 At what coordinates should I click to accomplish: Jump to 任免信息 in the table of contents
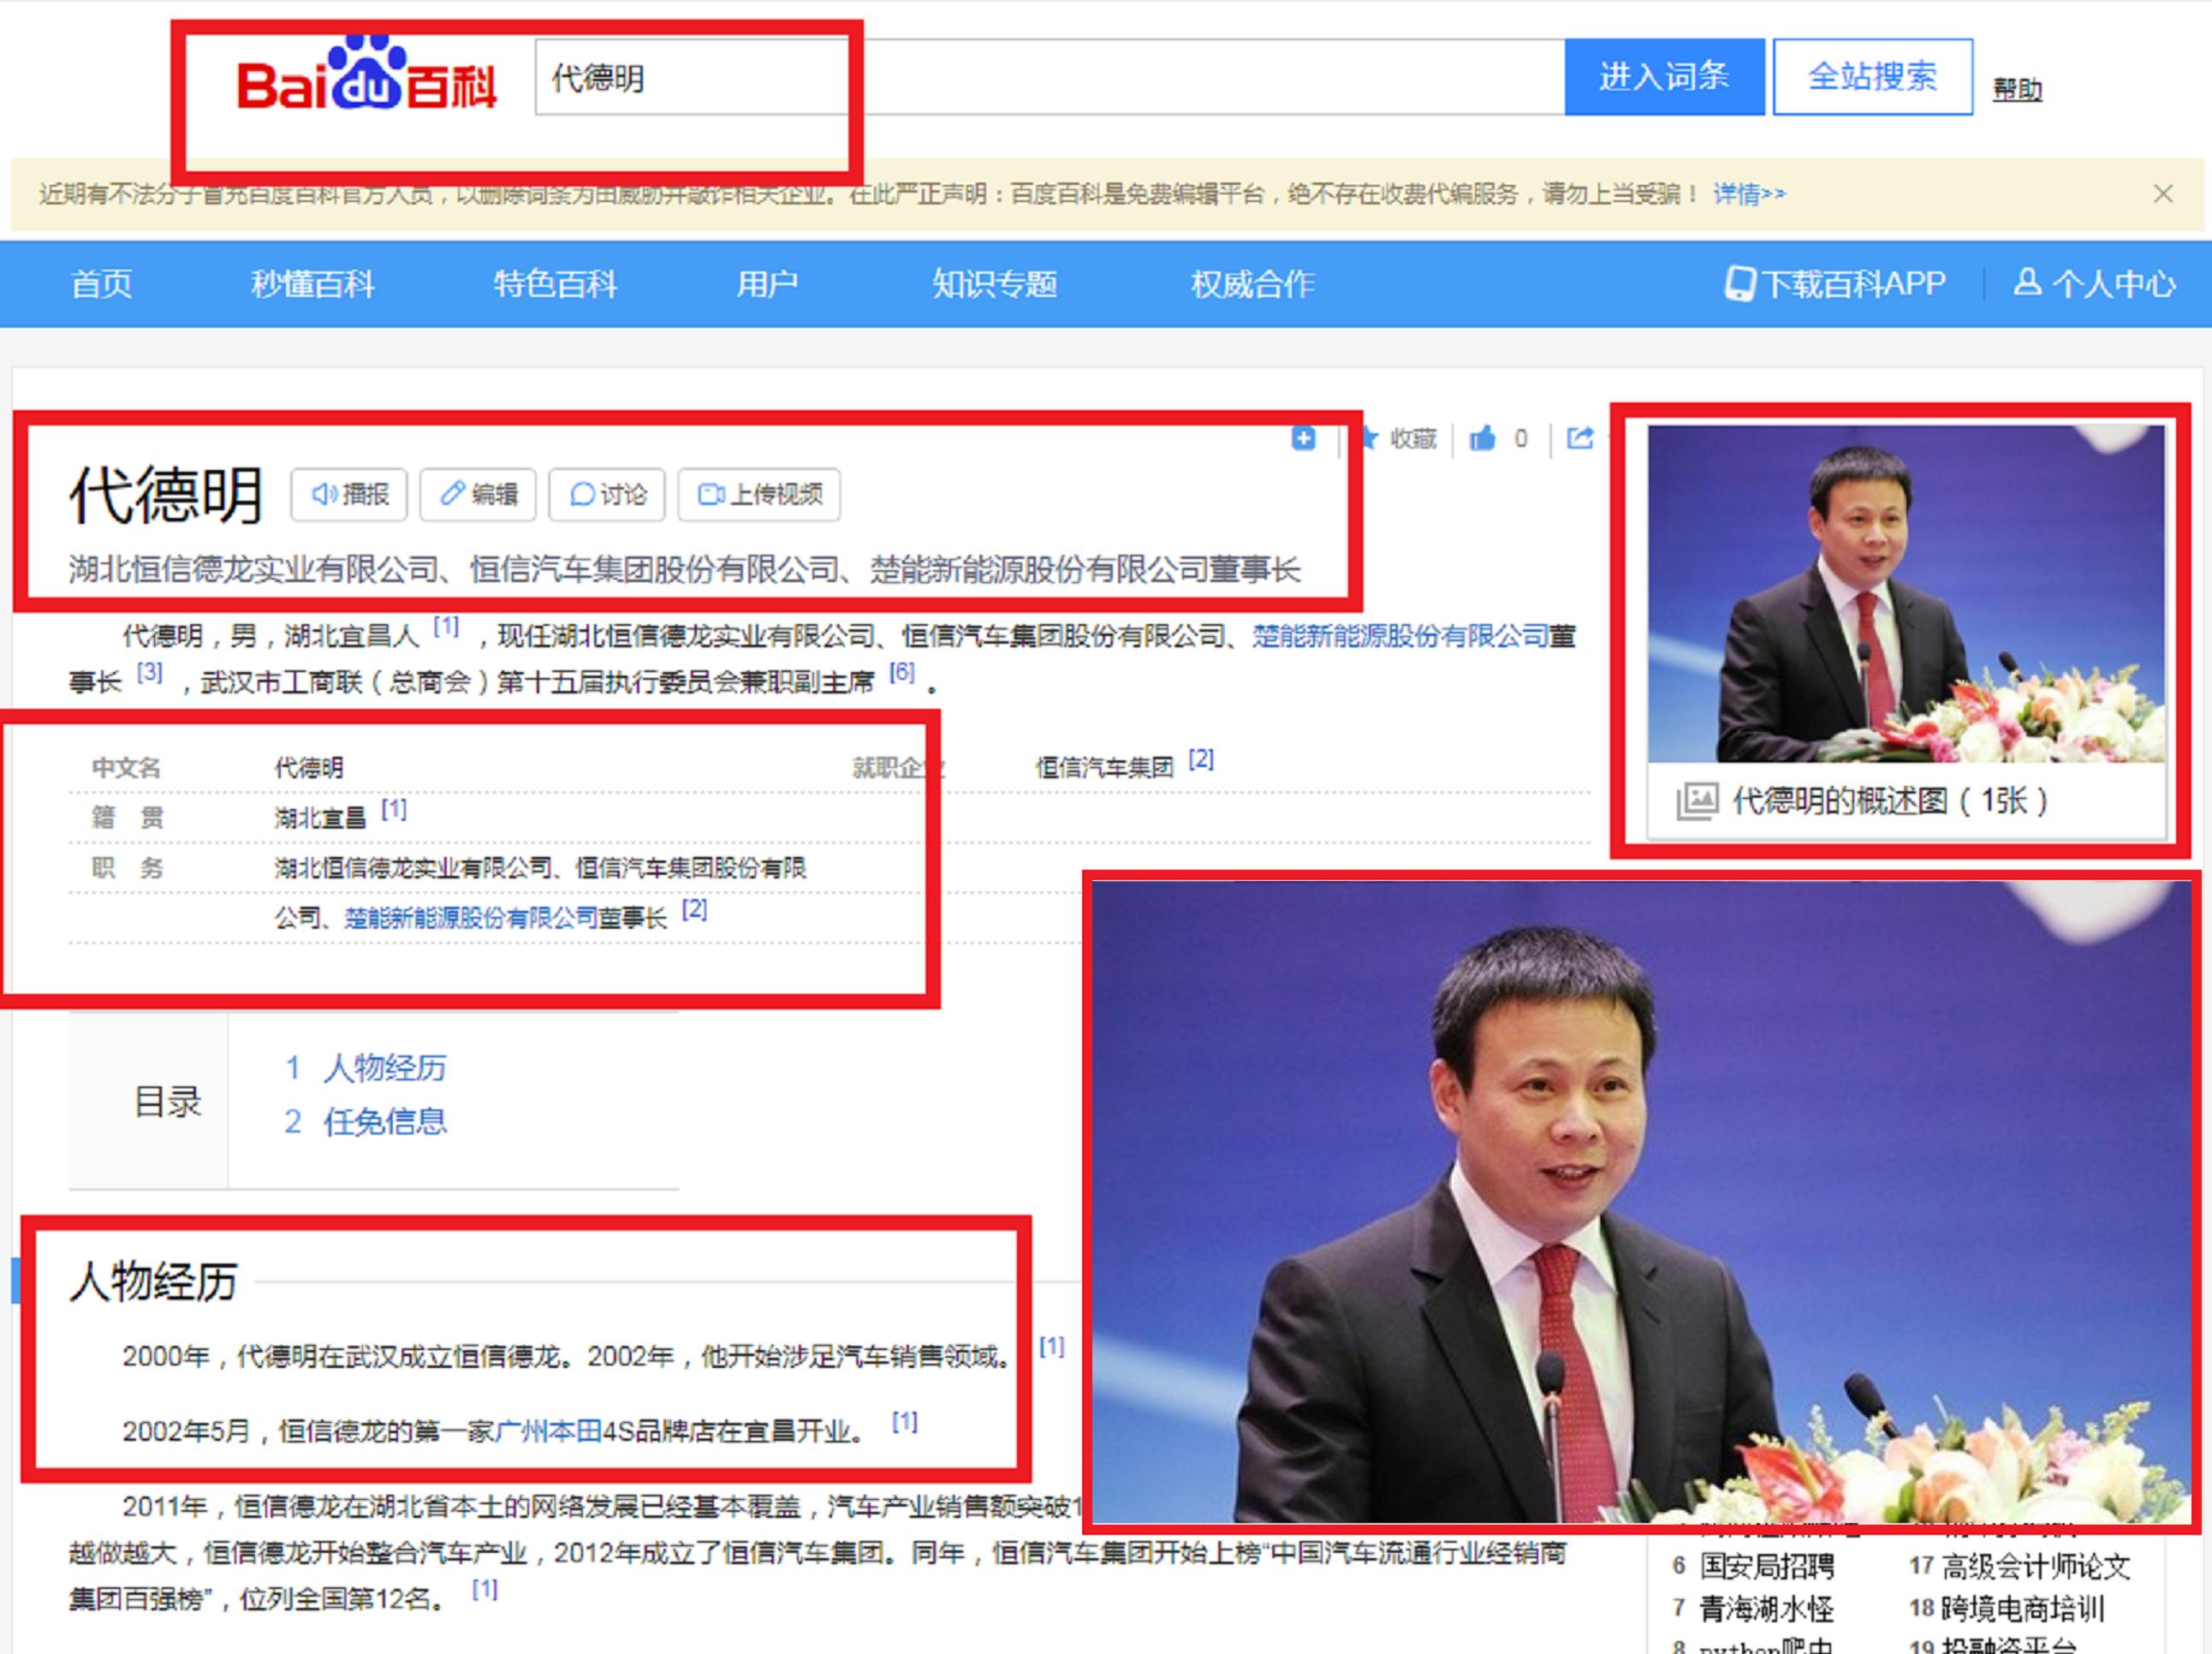click(386, 1121)
